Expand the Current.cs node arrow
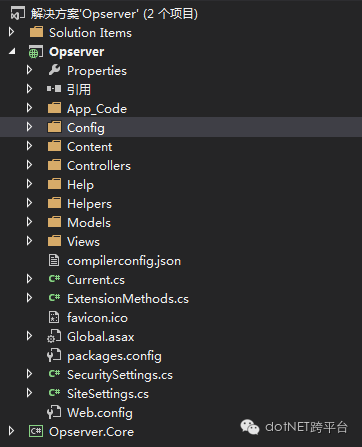This screenshot has height=447, width=362. [30, 279]
